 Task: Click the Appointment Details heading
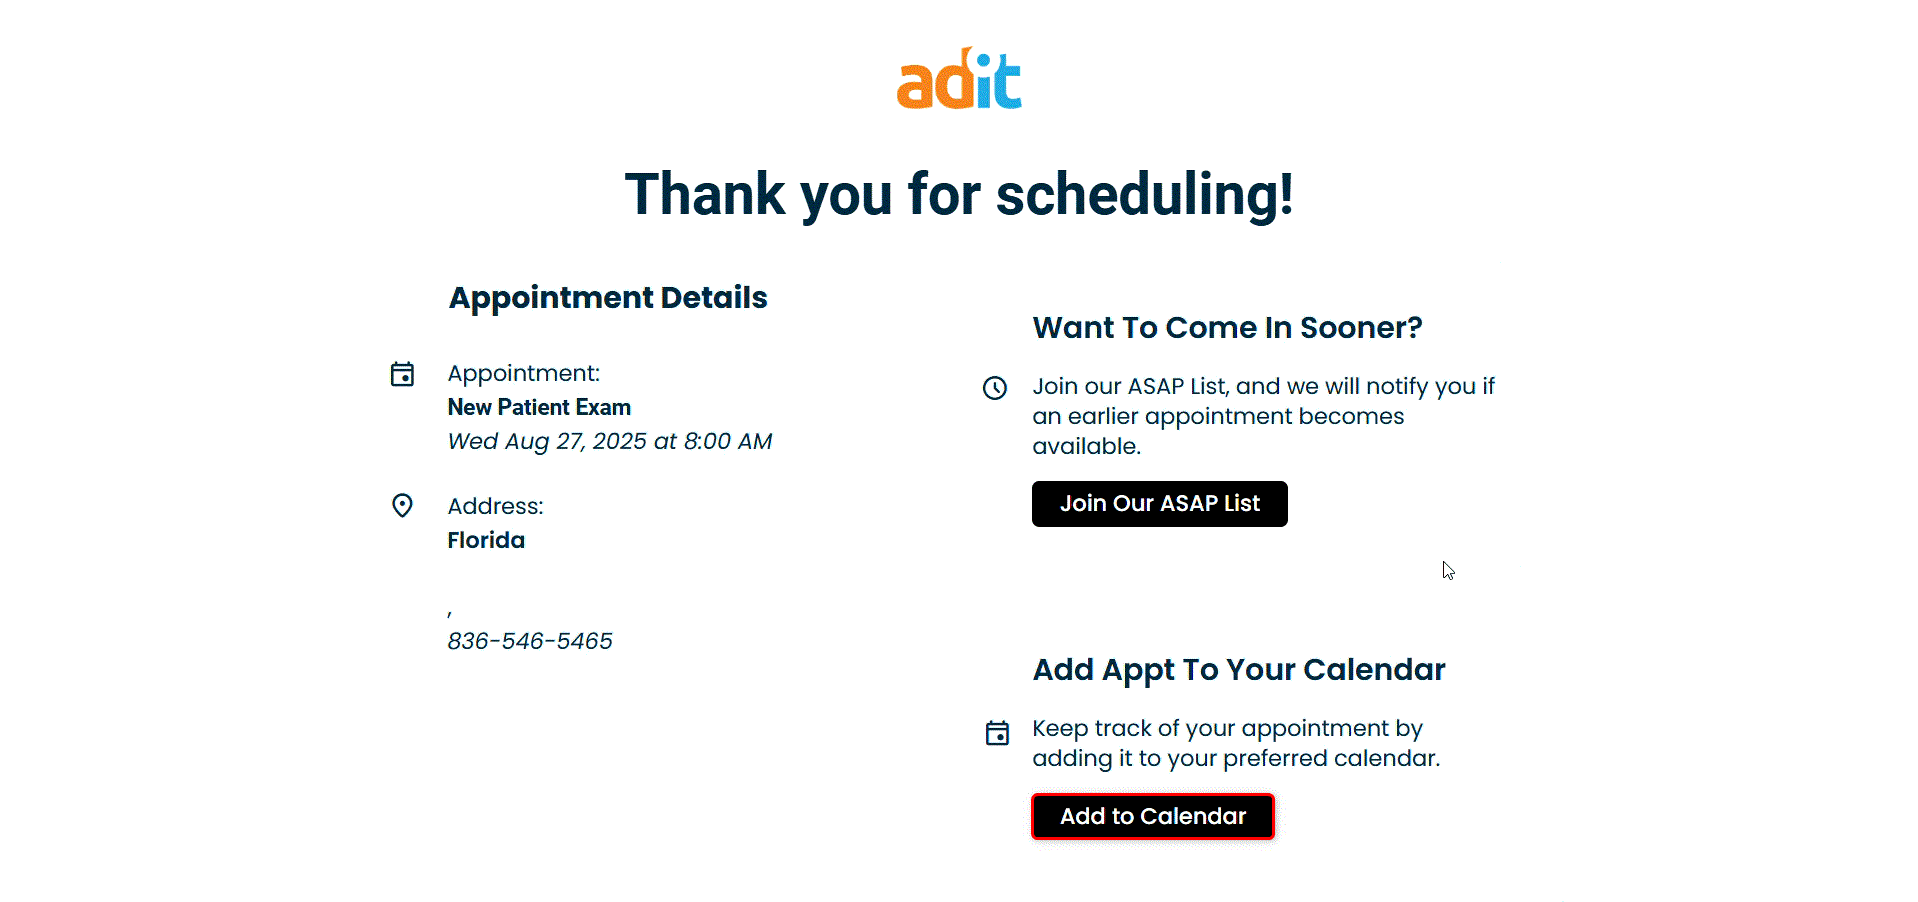pos(608,298)
